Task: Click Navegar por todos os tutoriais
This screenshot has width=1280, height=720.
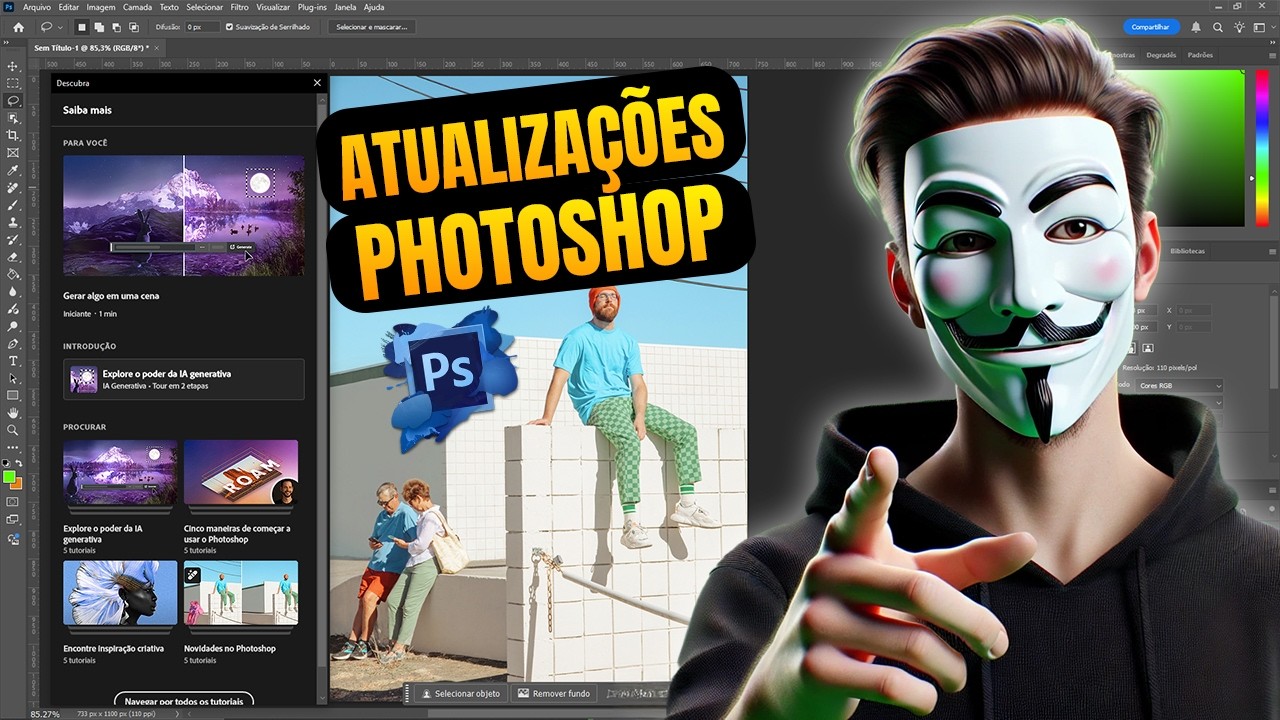Action: 184,701
